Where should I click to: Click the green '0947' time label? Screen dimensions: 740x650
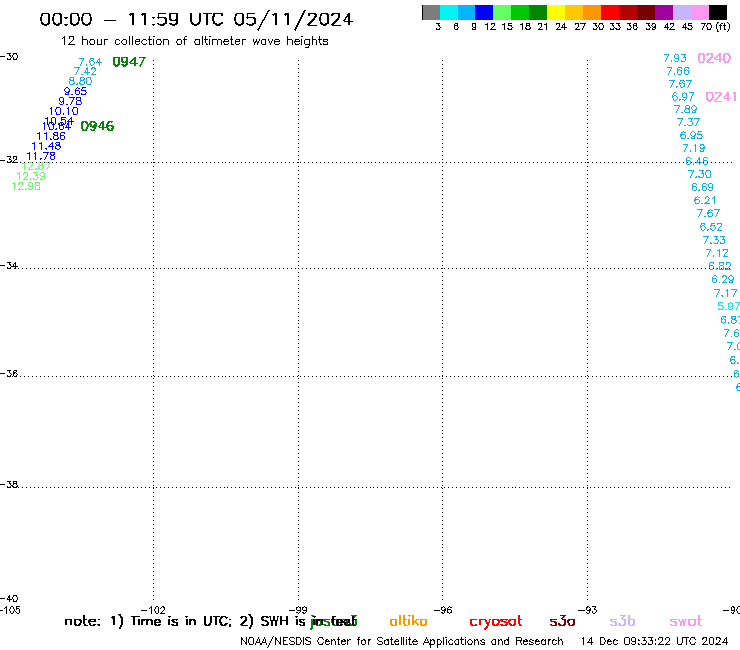click(x=129, y=62)
